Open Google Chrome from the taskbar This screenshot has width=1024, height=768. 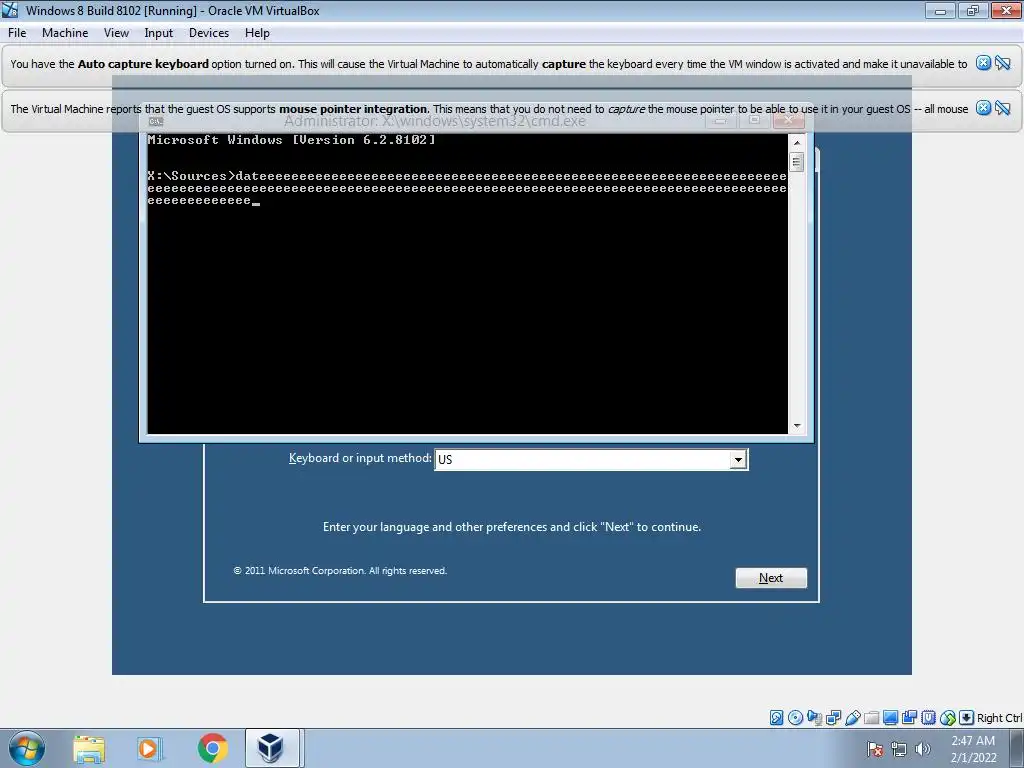click(212, 748)
